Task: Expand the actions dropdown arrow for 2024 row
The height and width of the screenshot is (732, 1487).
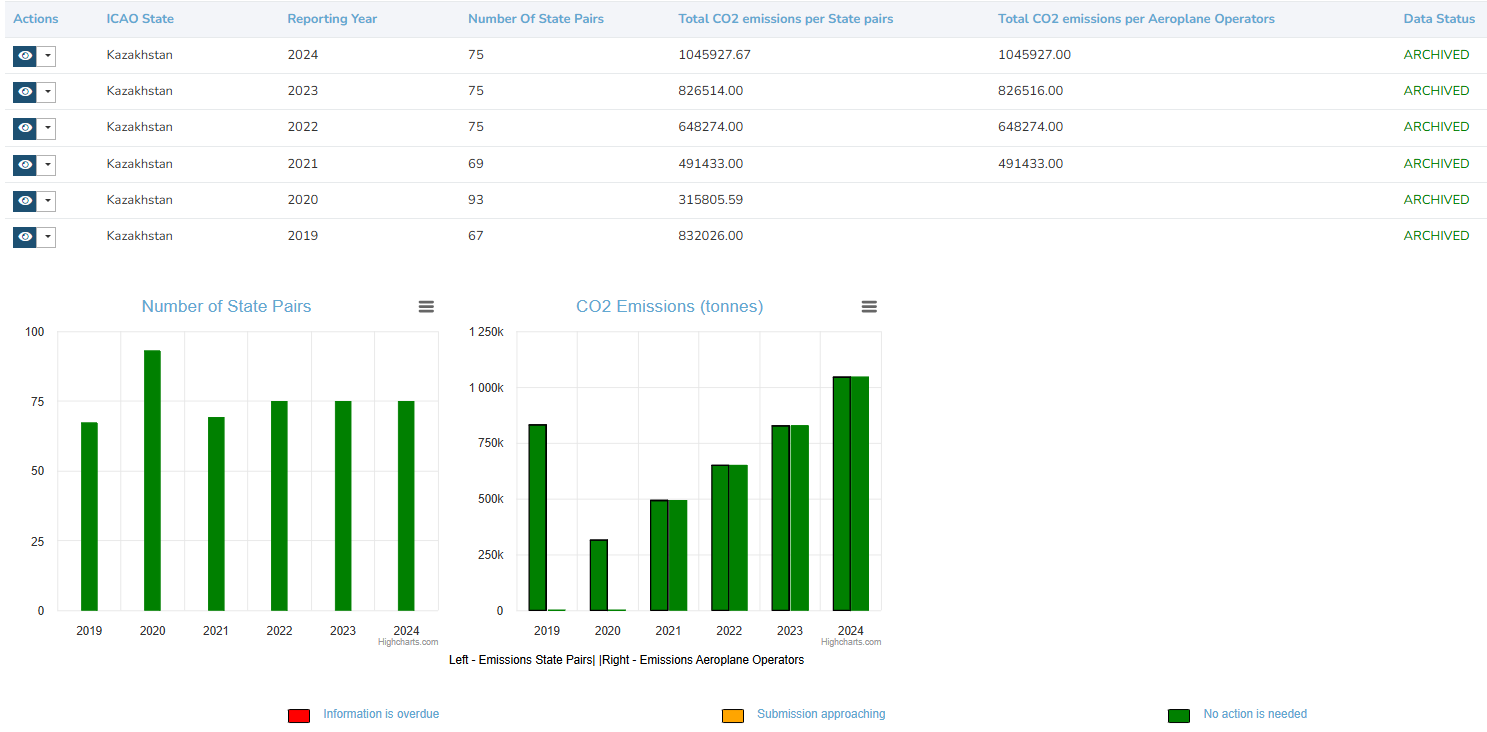Action: pyautogui.click(x=47, y=56)
